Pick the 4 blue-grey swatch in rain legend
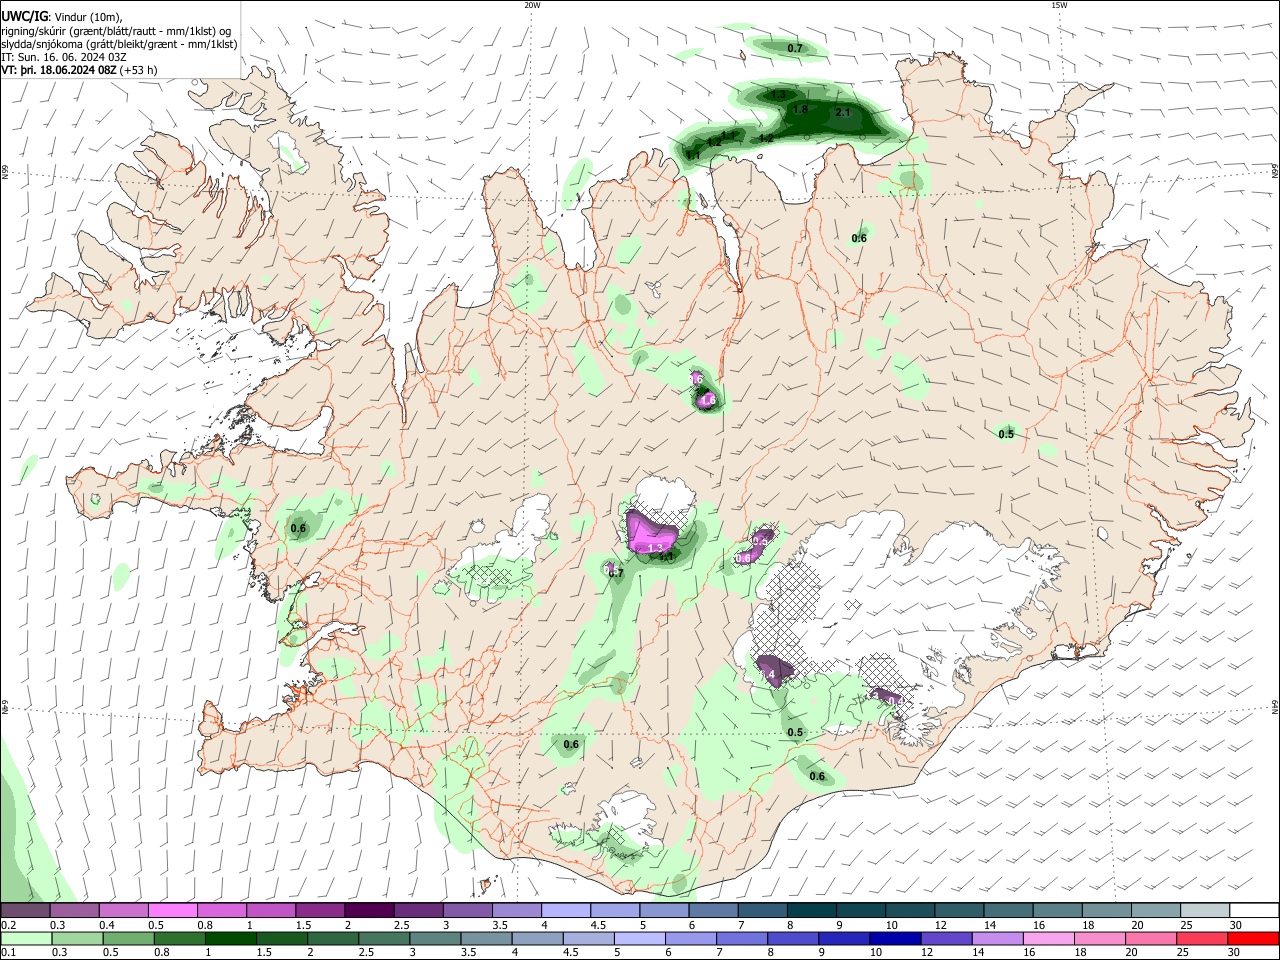Viewport: 1280px width, 960px height. 537,939
